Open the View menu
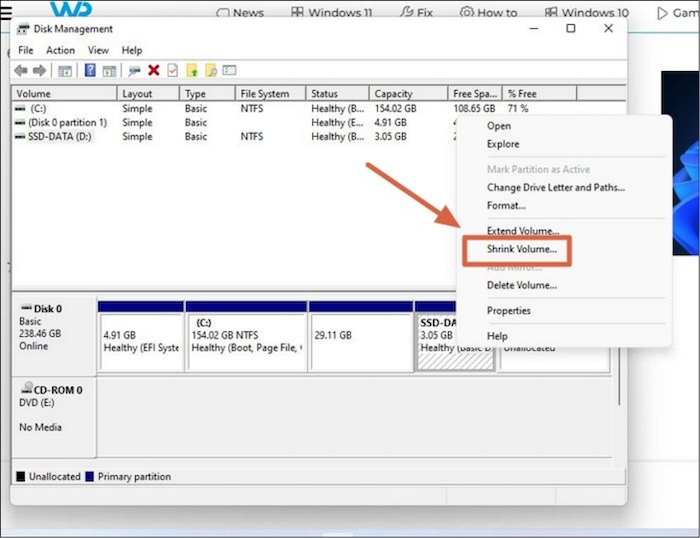Viewport: 700px width, 538px height. [x=98, y=50]
